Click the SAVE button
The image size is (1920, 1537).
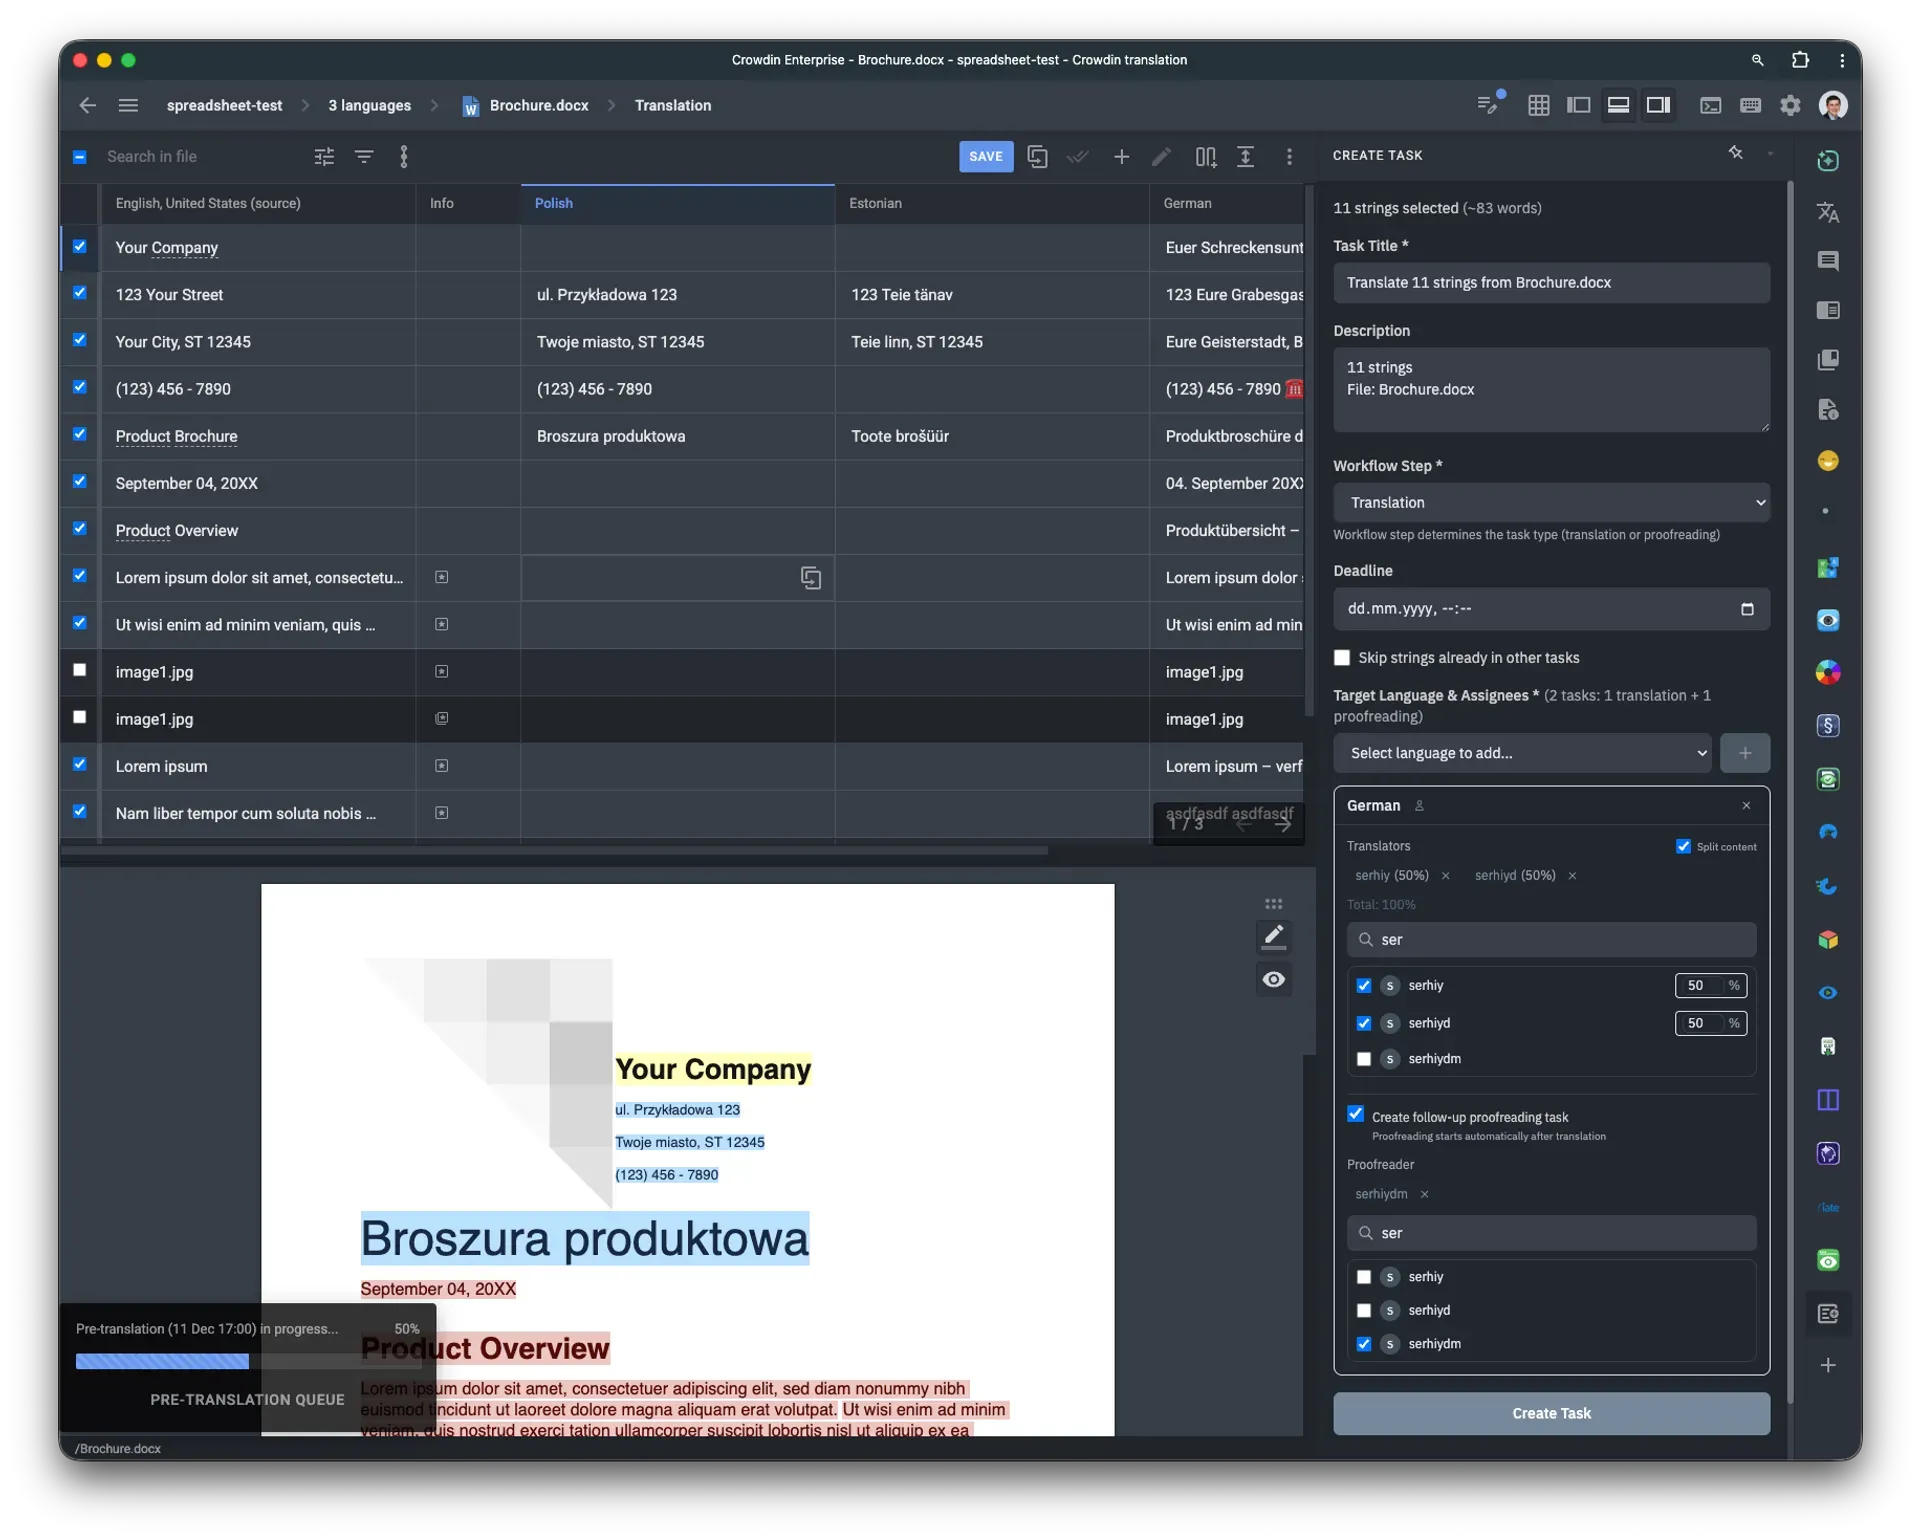click(x=986, y=156)
